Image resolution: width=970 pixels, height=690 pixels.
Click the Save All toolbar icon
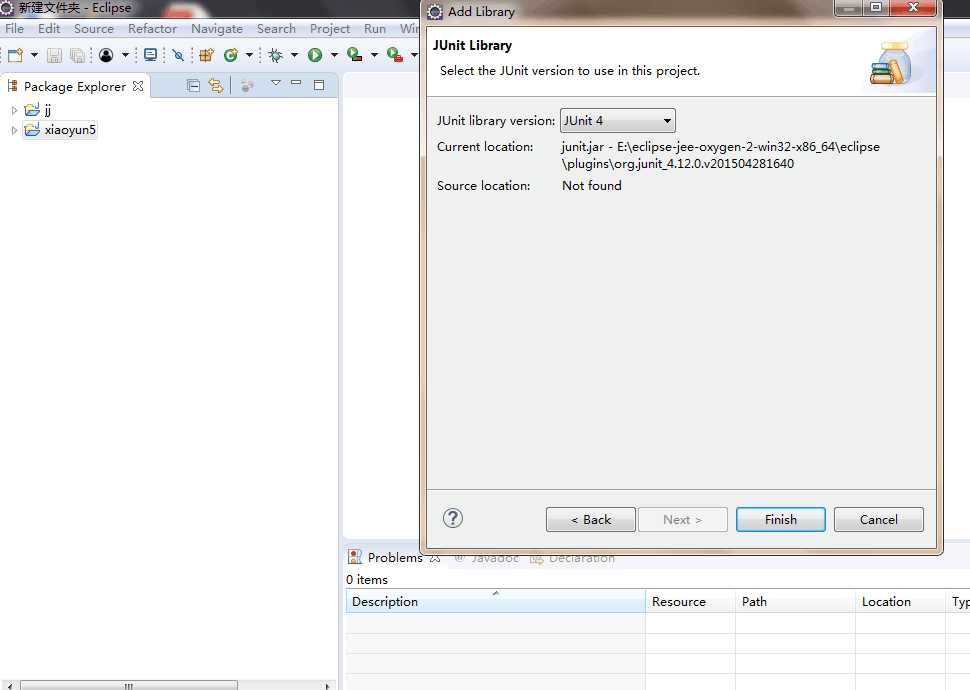[77, 55]
